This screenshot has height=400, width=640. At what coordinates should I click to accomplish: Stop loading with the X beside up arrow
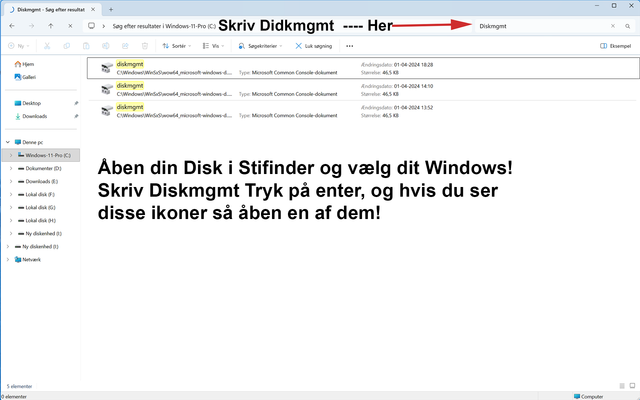[x=70, y=26]
